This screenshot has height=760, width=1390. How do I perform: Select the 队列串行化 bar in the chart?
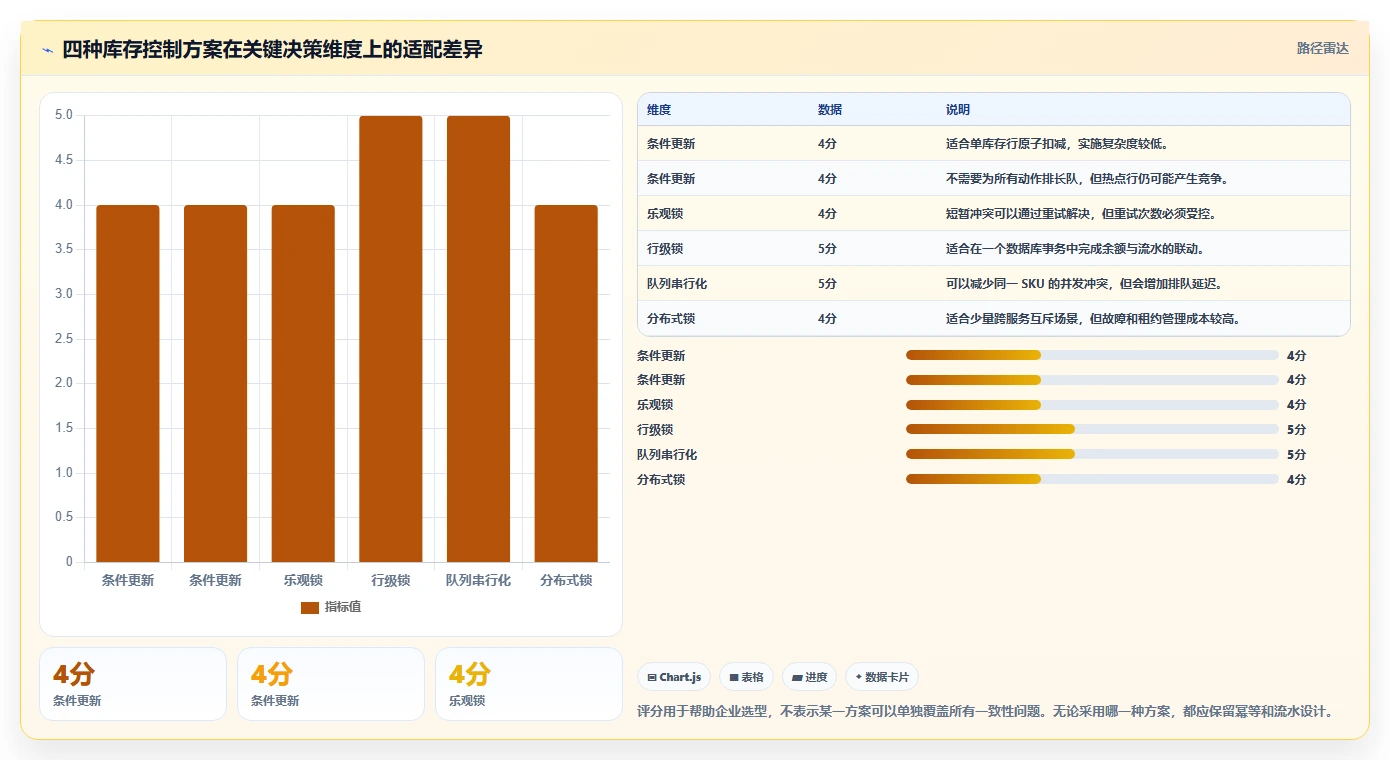(478, 339)
